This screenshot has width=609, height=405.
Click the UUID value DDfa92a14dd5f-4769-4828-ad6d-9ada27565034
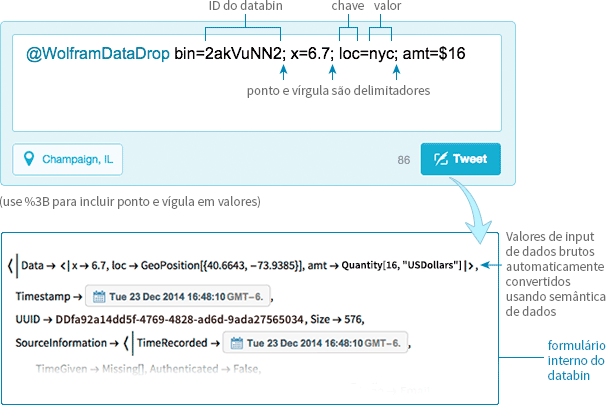click(179, 320)
